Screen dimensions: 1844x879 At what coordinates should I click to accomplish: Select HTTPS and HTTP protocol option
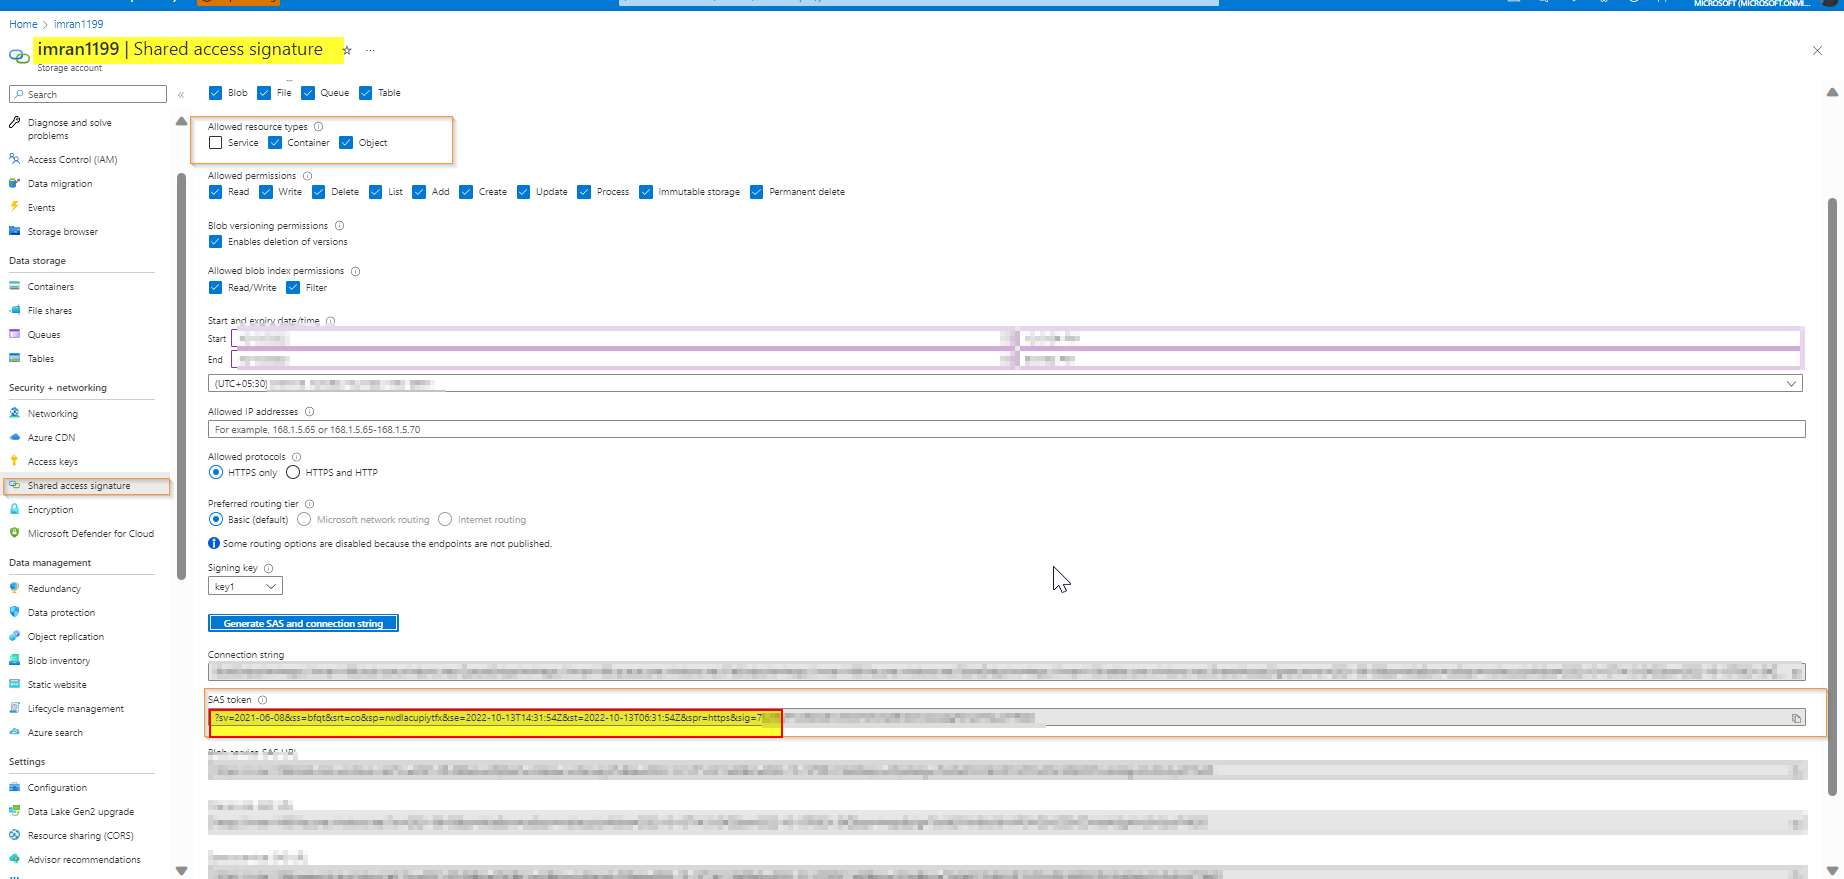pos(293,472)
